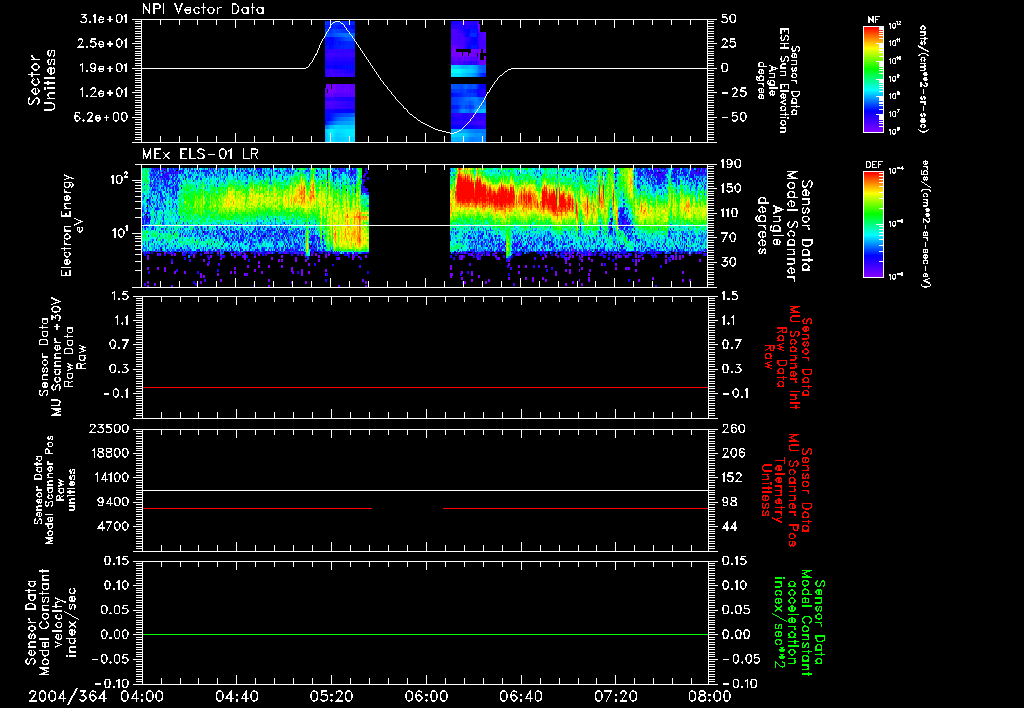The height and width of the screenshot is (708, 1024).
Task: Click the NF label above the color bar
Action: click(874, 20)
